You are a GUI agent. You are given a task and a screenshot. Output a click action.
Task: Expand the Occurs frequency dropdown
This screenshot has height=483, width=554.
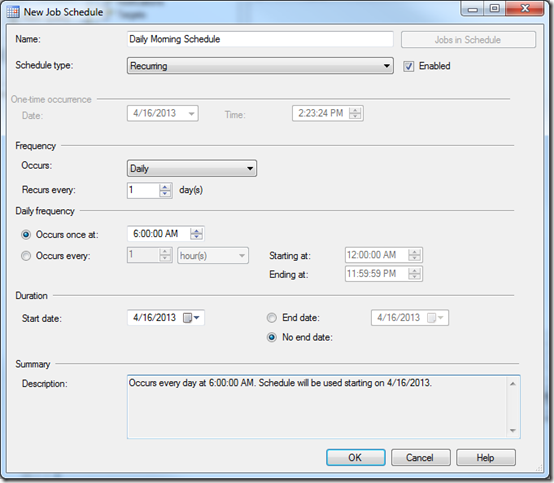point(191,168)
